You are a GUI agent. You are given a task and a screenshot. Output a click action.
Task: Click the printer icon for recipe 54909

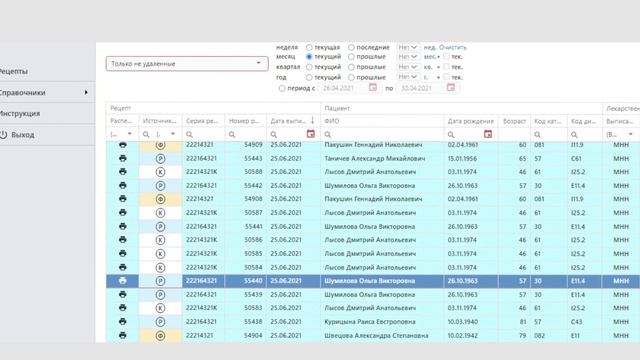[x=122, y=145]
